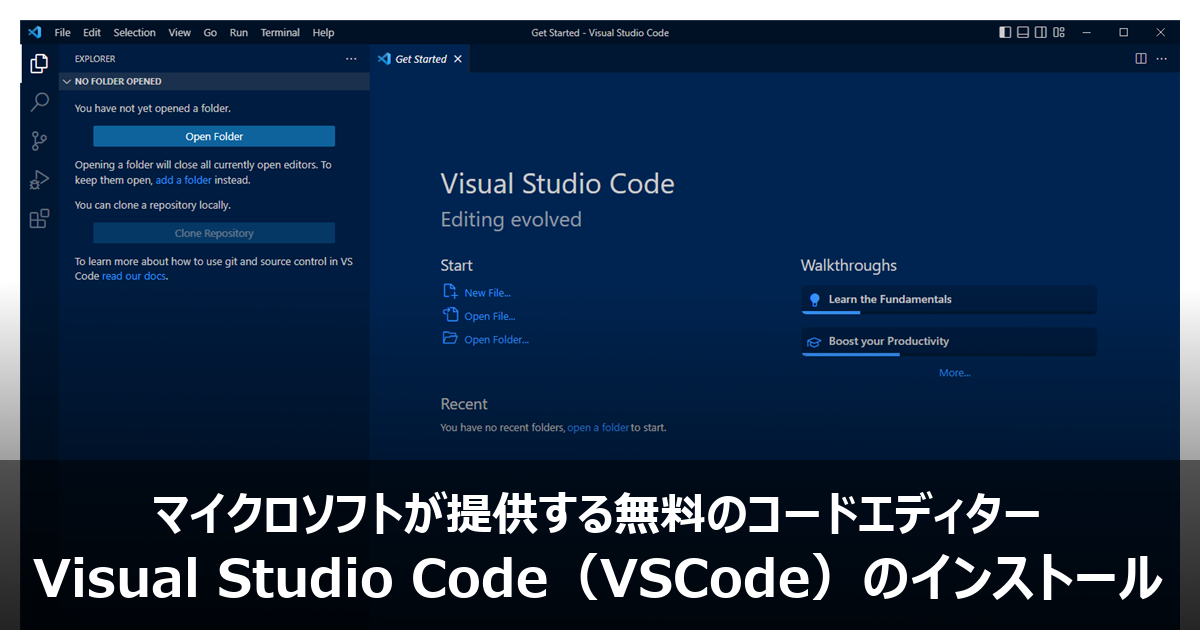Screen dimensions: 1200x630
Task: Open the Customize Layout icon
Action: (1059, 32)
